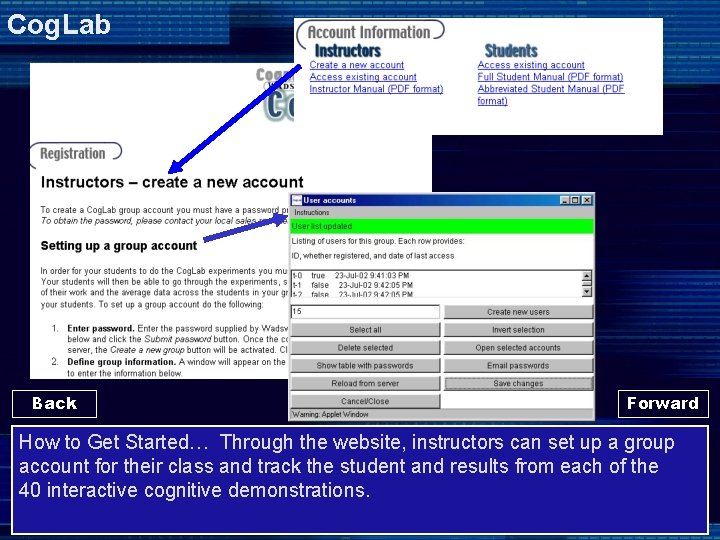The image size is (720, 540).
Task: Select user row t-1 false 9:42:05 PM
Action: tap(353, 285)
